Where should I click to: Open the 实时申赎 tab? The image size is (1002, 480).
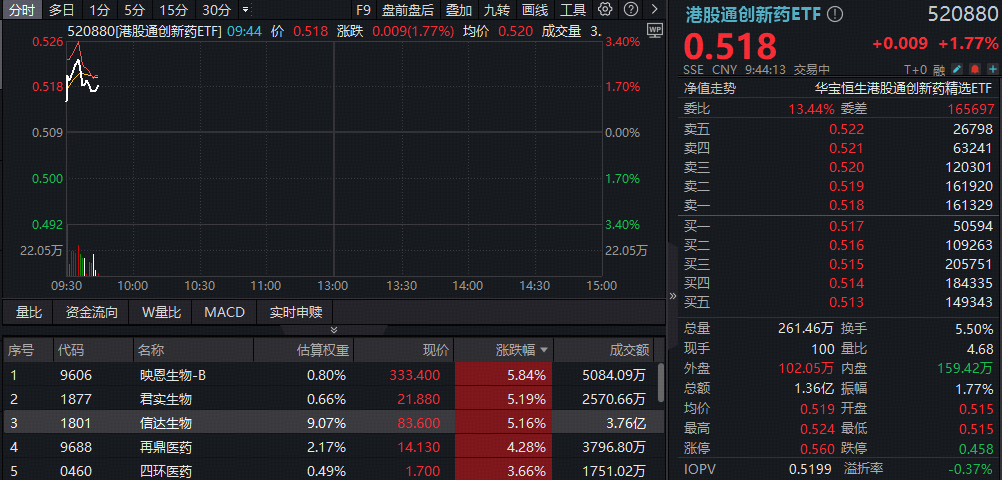tap(296, 313)
